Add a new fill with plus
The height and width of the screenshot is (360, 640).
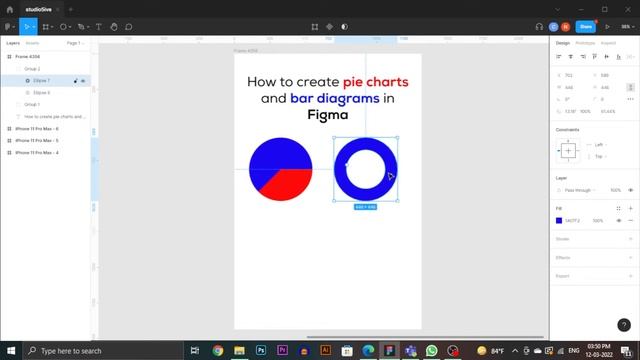pyautogui.click(x=631, y=209)
